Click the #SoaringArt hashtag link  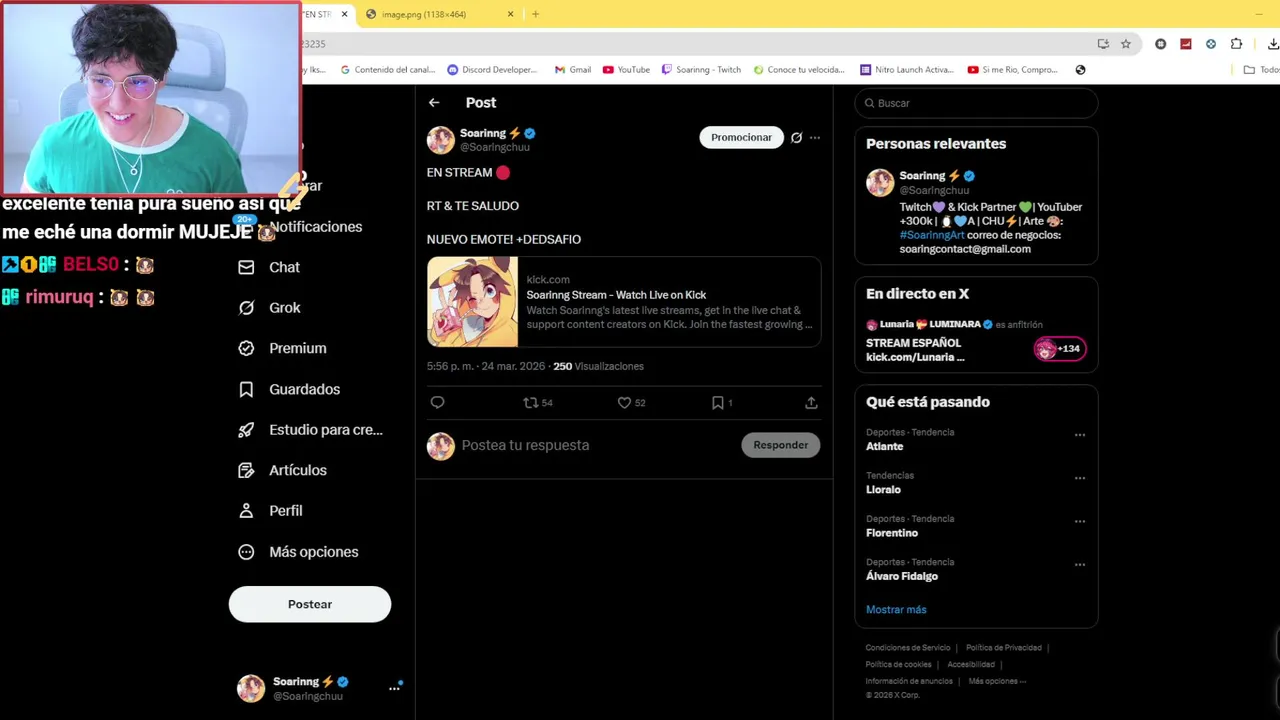tap(931, 235)
